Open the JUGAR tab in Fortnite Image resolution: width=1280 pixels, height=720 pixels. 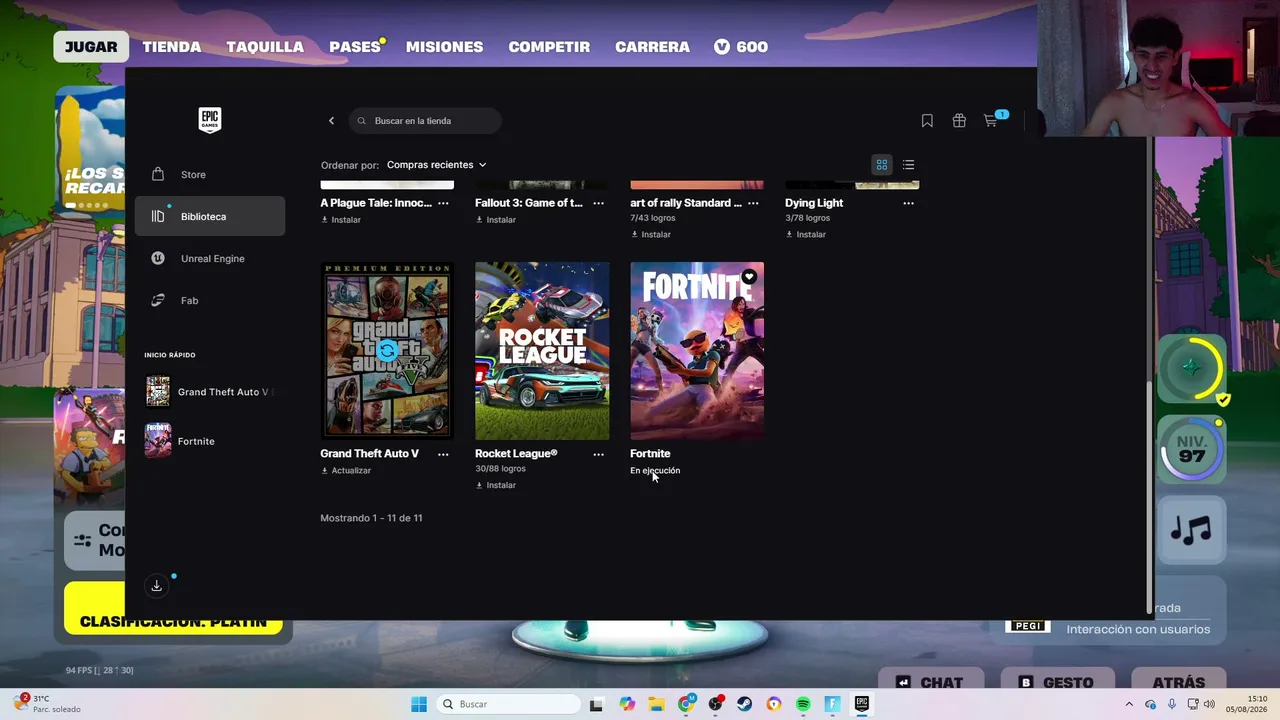[91, 47]
